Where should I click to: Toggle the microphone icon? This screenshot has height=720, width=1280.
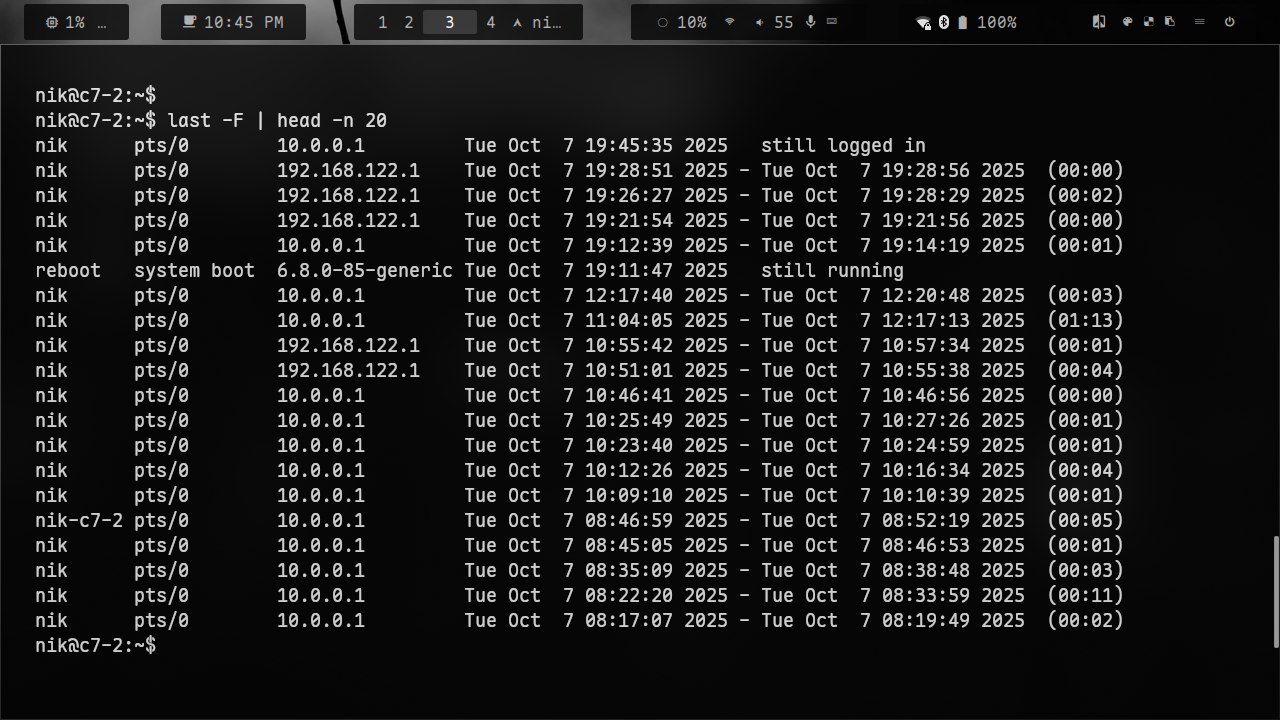[810, 22]
